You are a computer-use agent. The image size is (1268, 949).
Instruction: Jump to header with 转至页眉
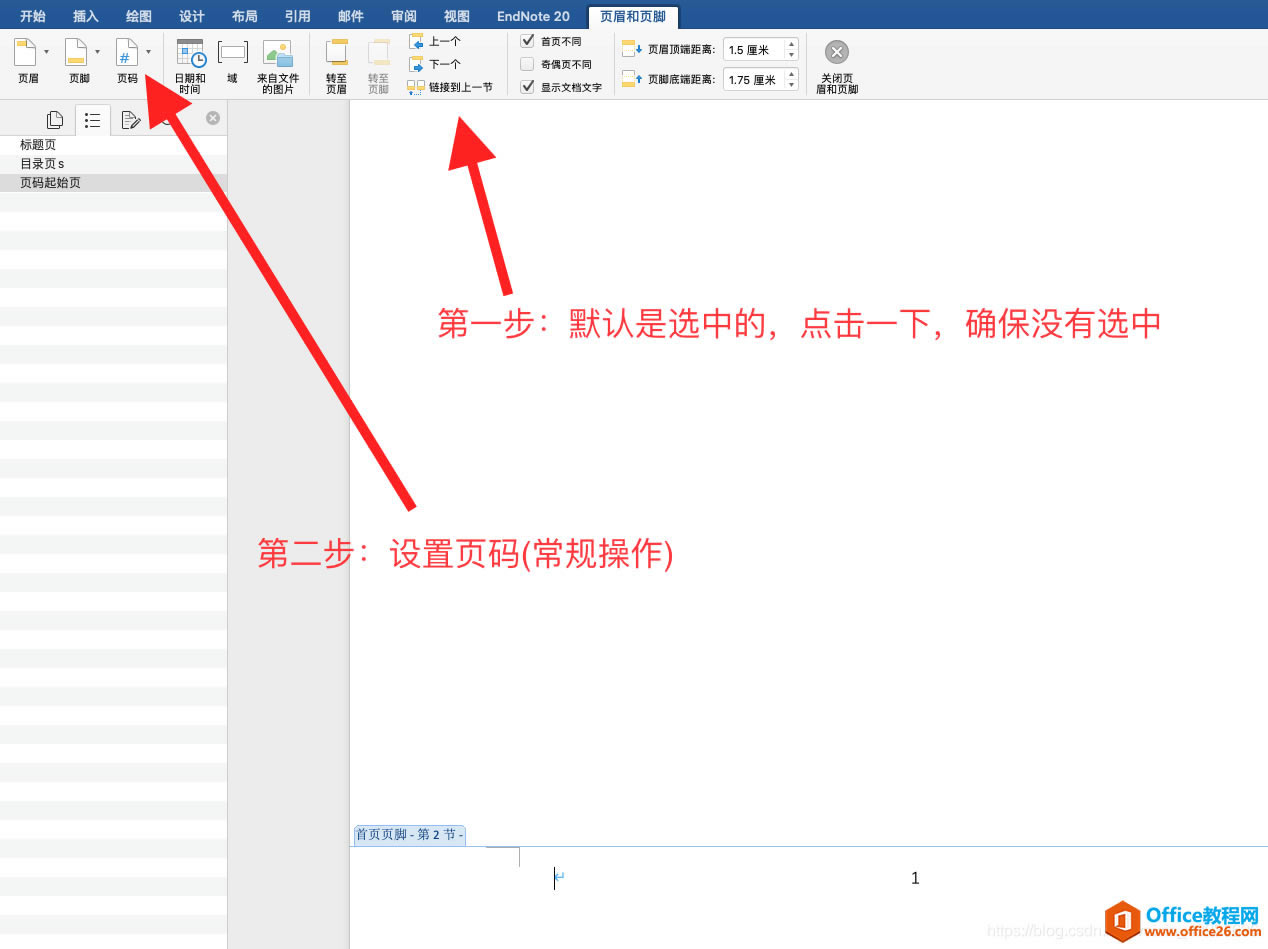(335, 62)
